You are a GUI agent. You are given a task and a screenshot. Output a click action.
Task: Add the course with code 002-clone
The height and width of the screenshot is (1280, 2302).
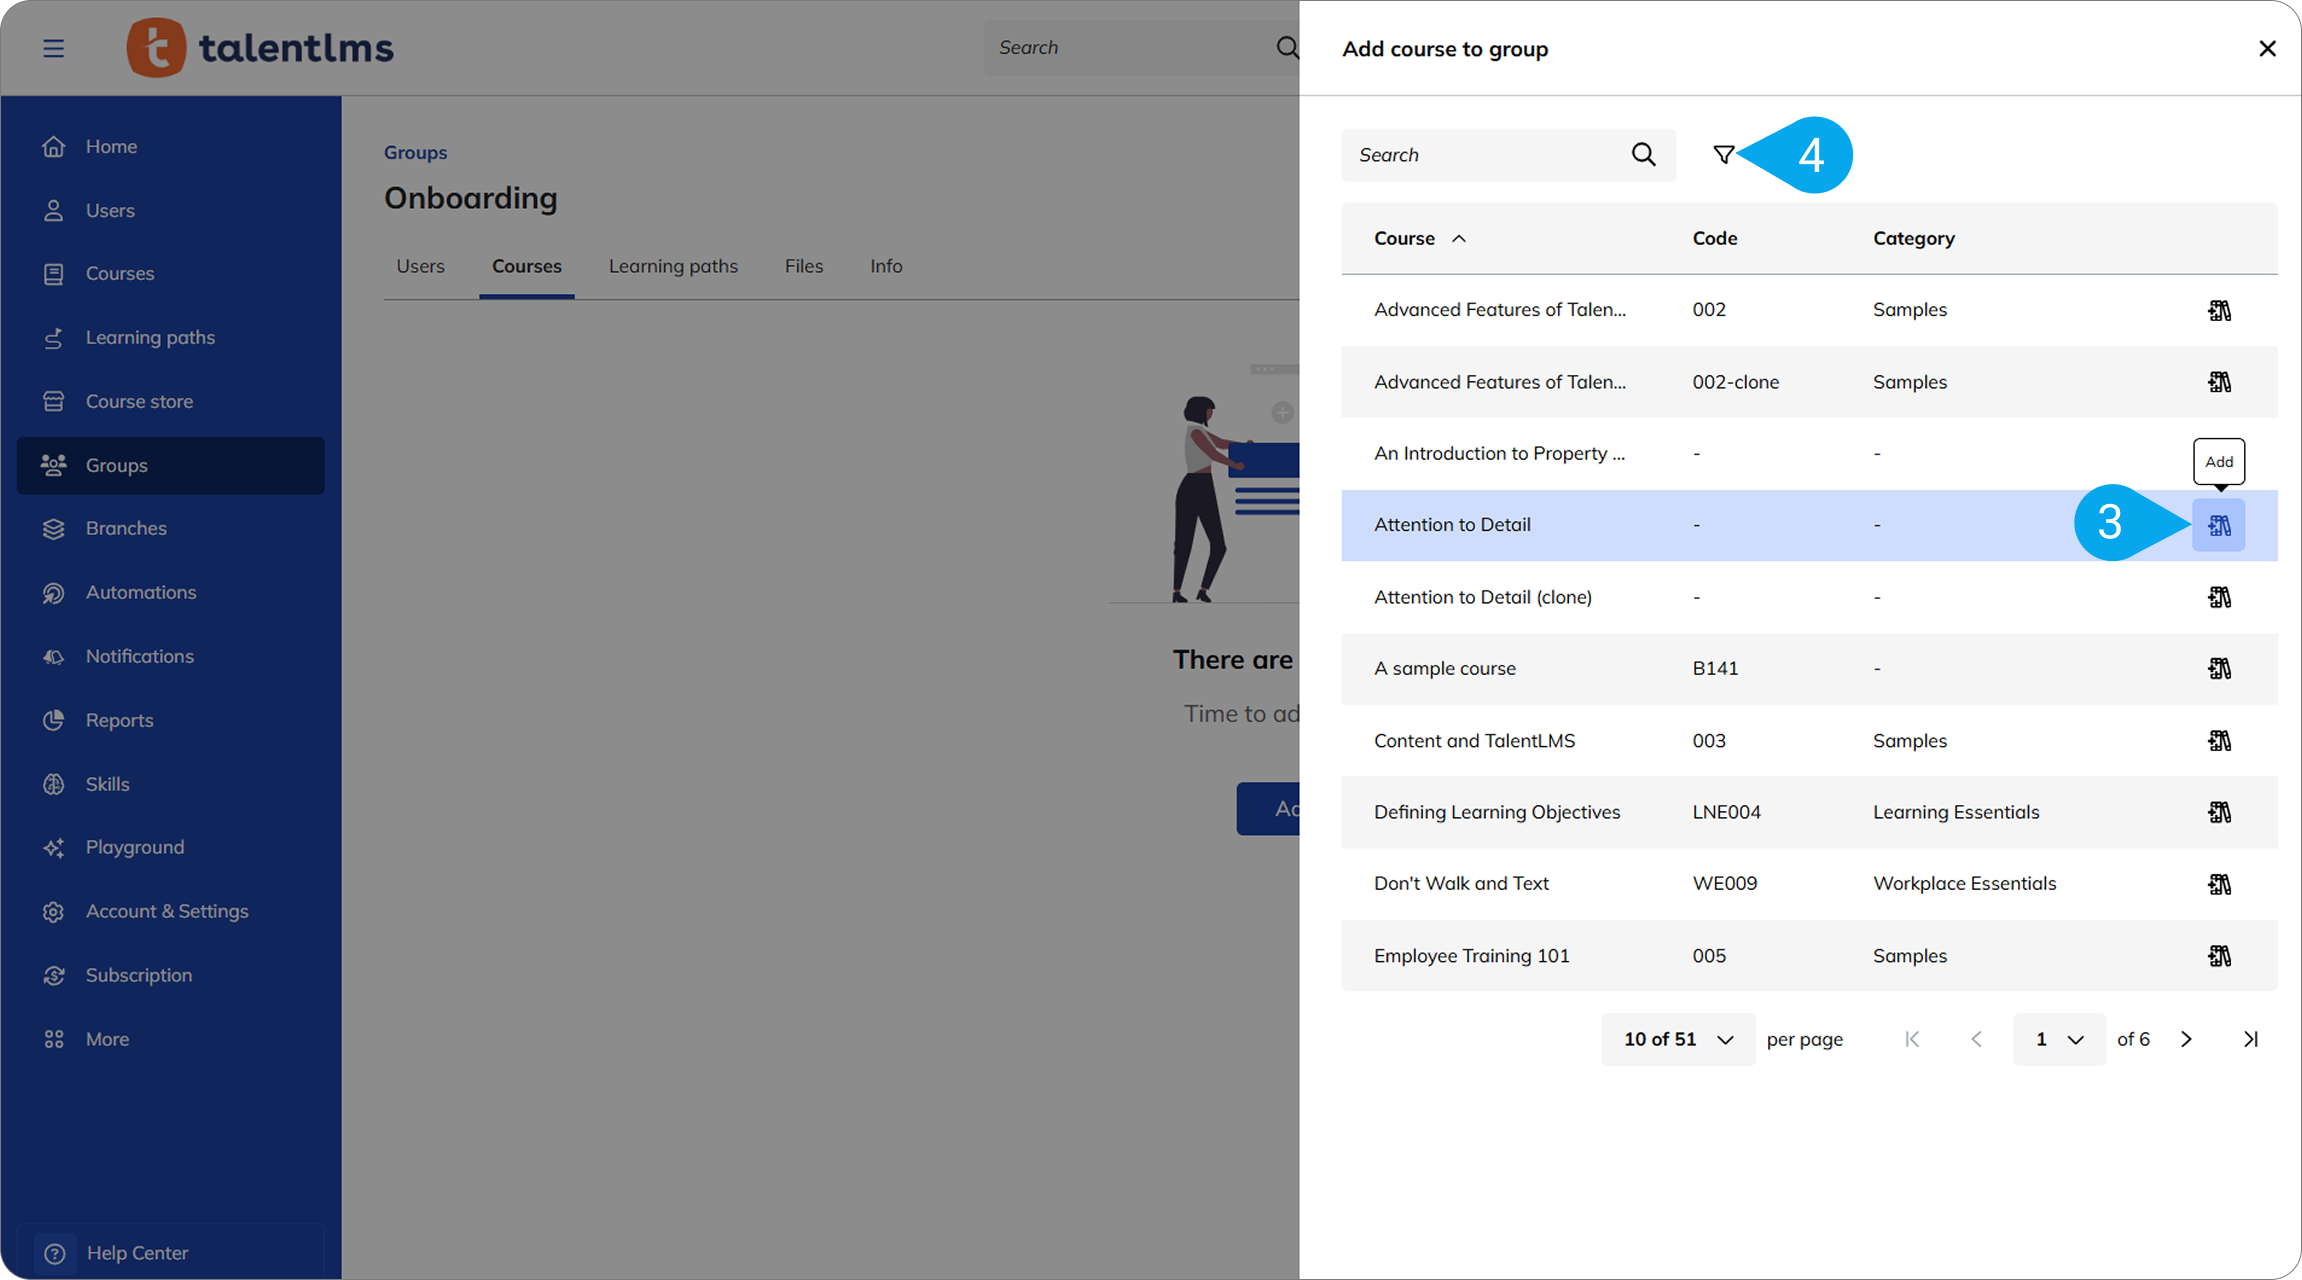pos(2219,382)
